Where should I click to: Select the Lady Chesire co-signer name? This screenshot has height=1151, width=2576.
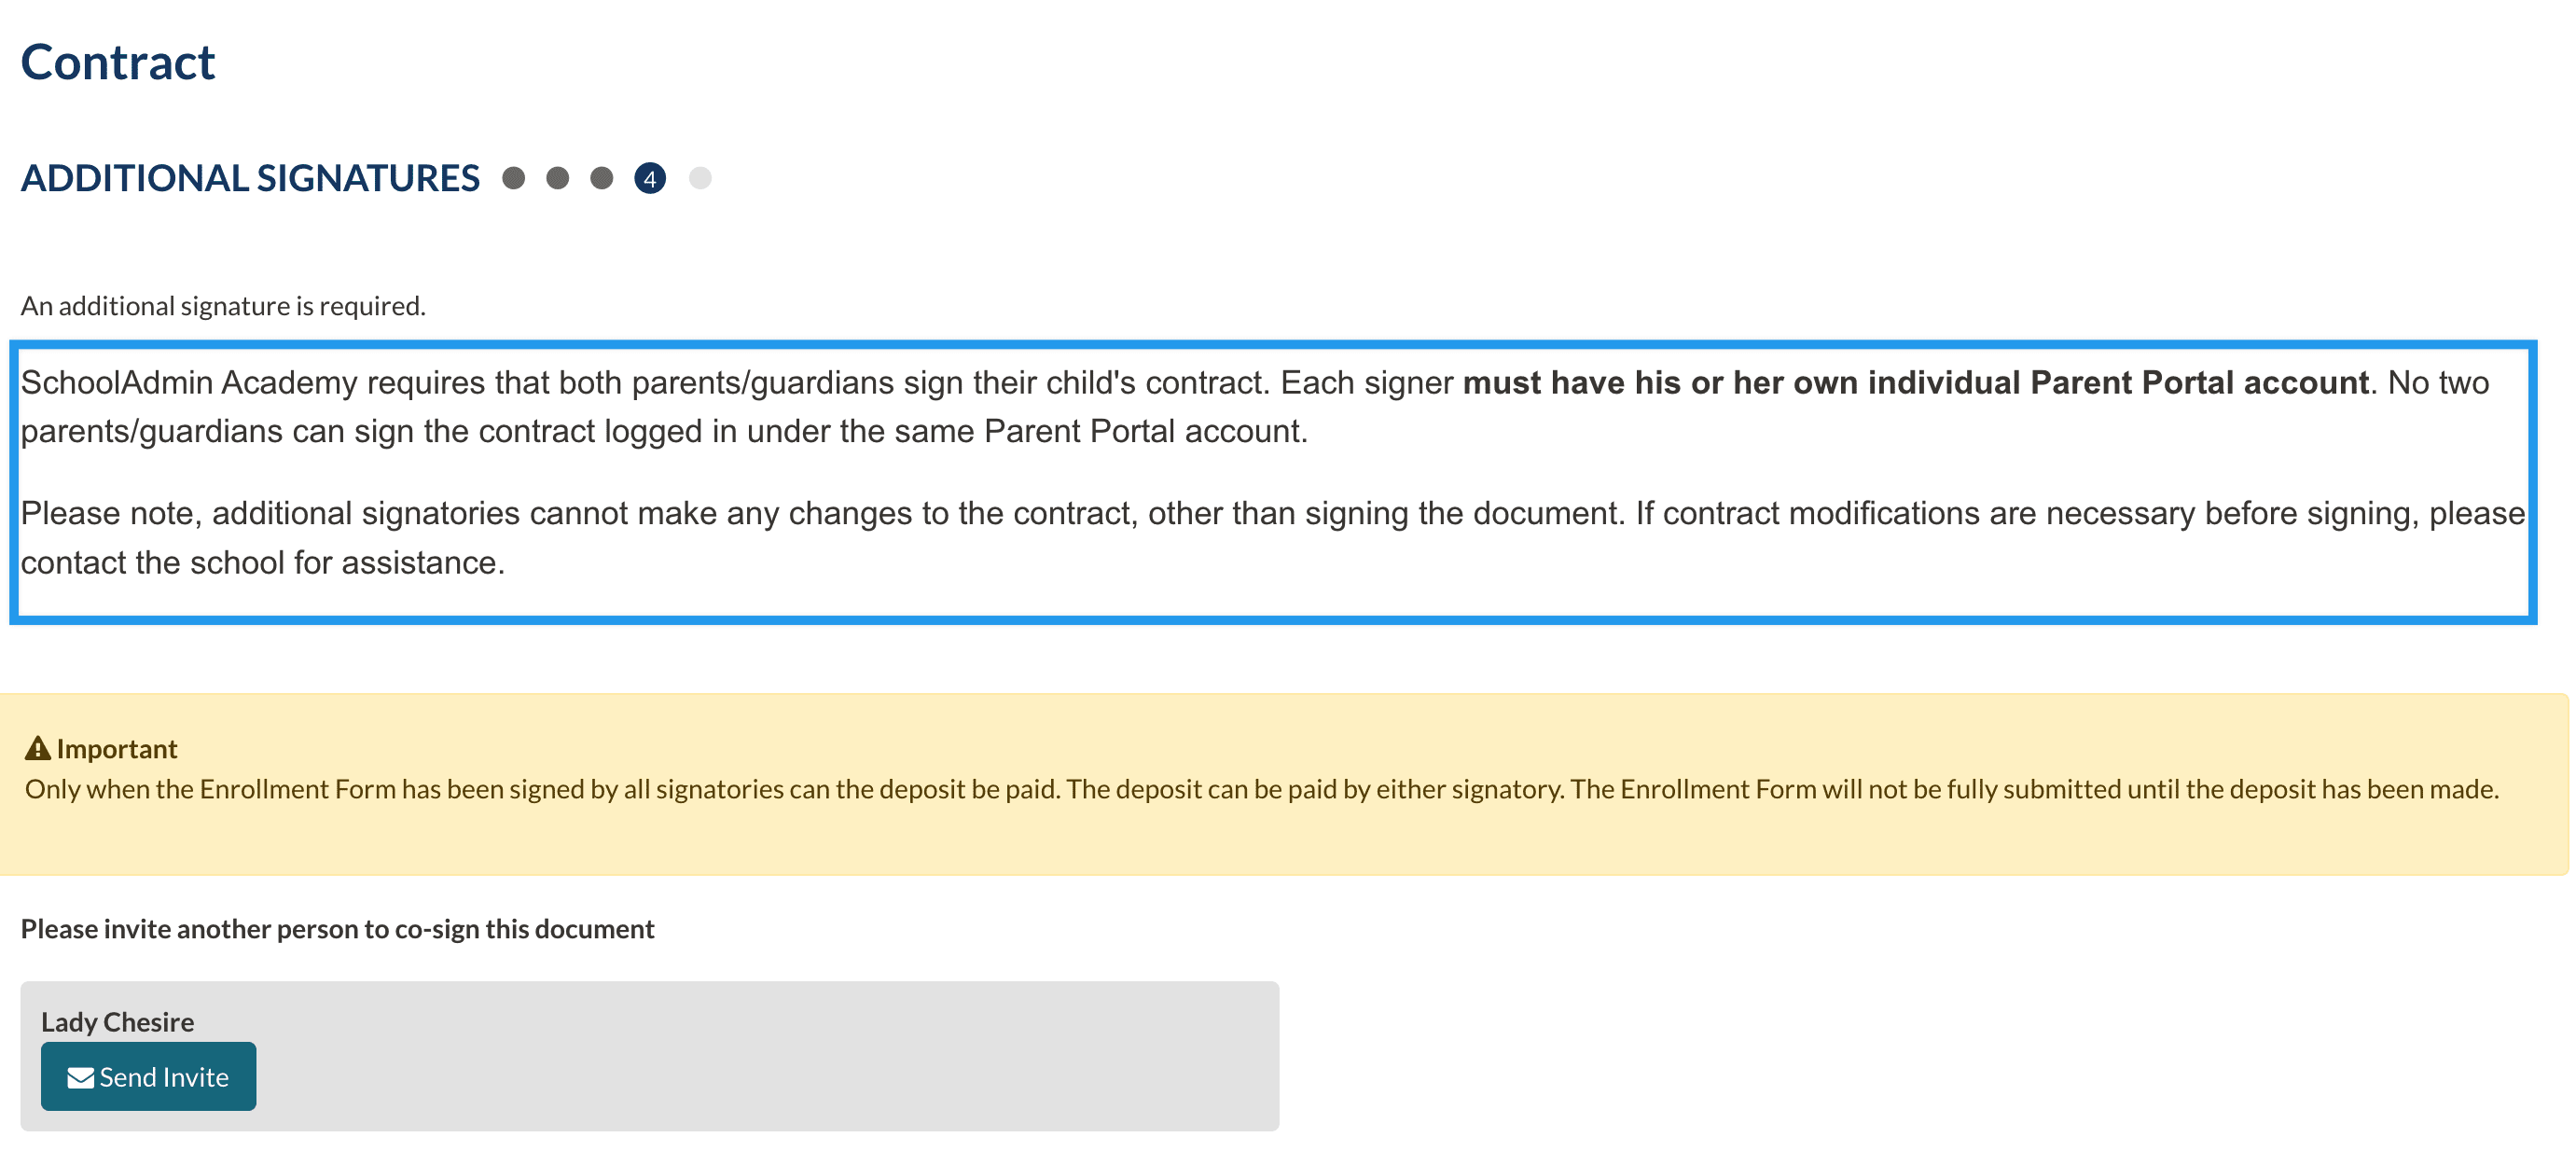tap(117, 1021)
